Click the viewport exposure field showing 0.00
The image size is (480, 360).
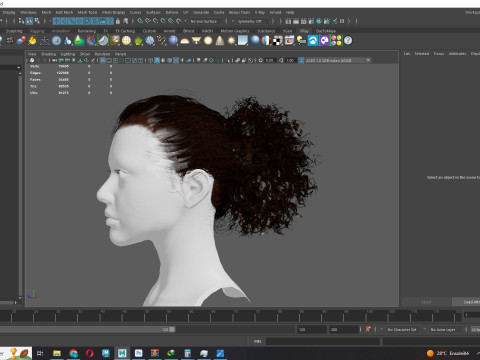pos(270,60)
